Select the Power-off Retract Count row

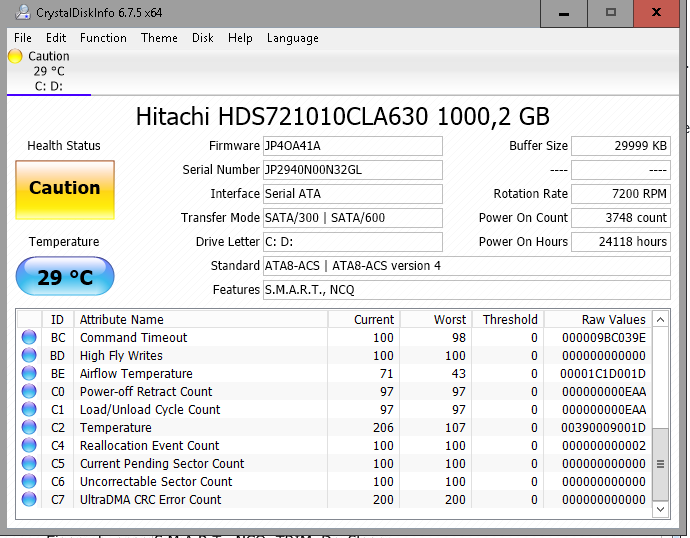coord(334,392)
